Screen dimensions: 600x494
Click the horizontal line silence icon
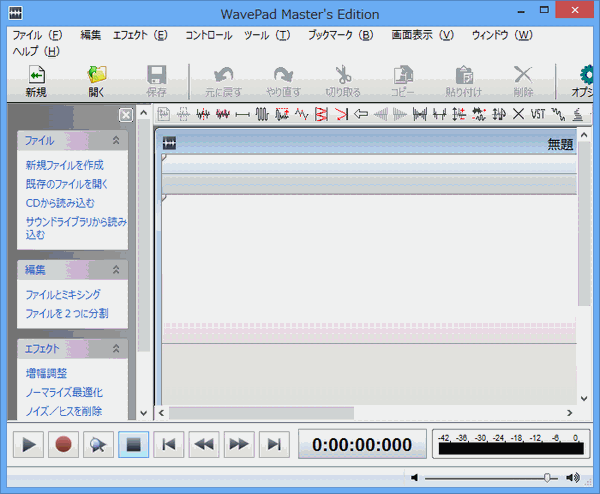(x=243, y=114)
